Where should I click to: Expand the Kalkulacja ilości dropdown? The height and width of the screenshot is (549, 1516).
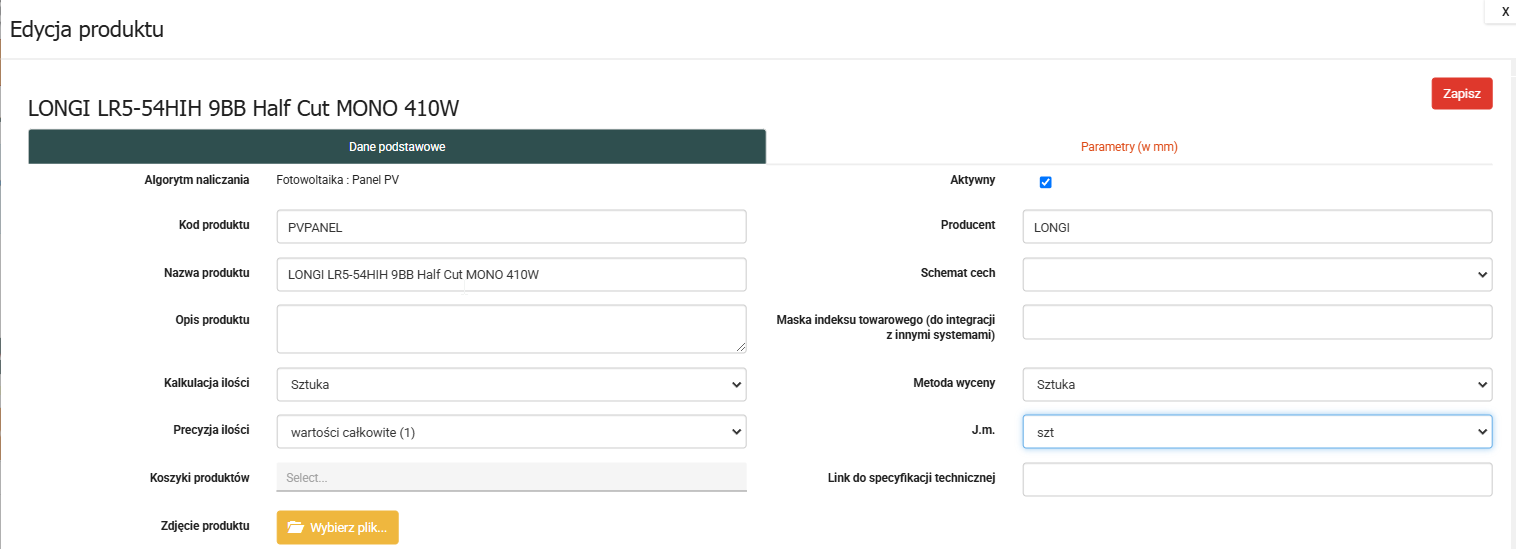point(511,384)
